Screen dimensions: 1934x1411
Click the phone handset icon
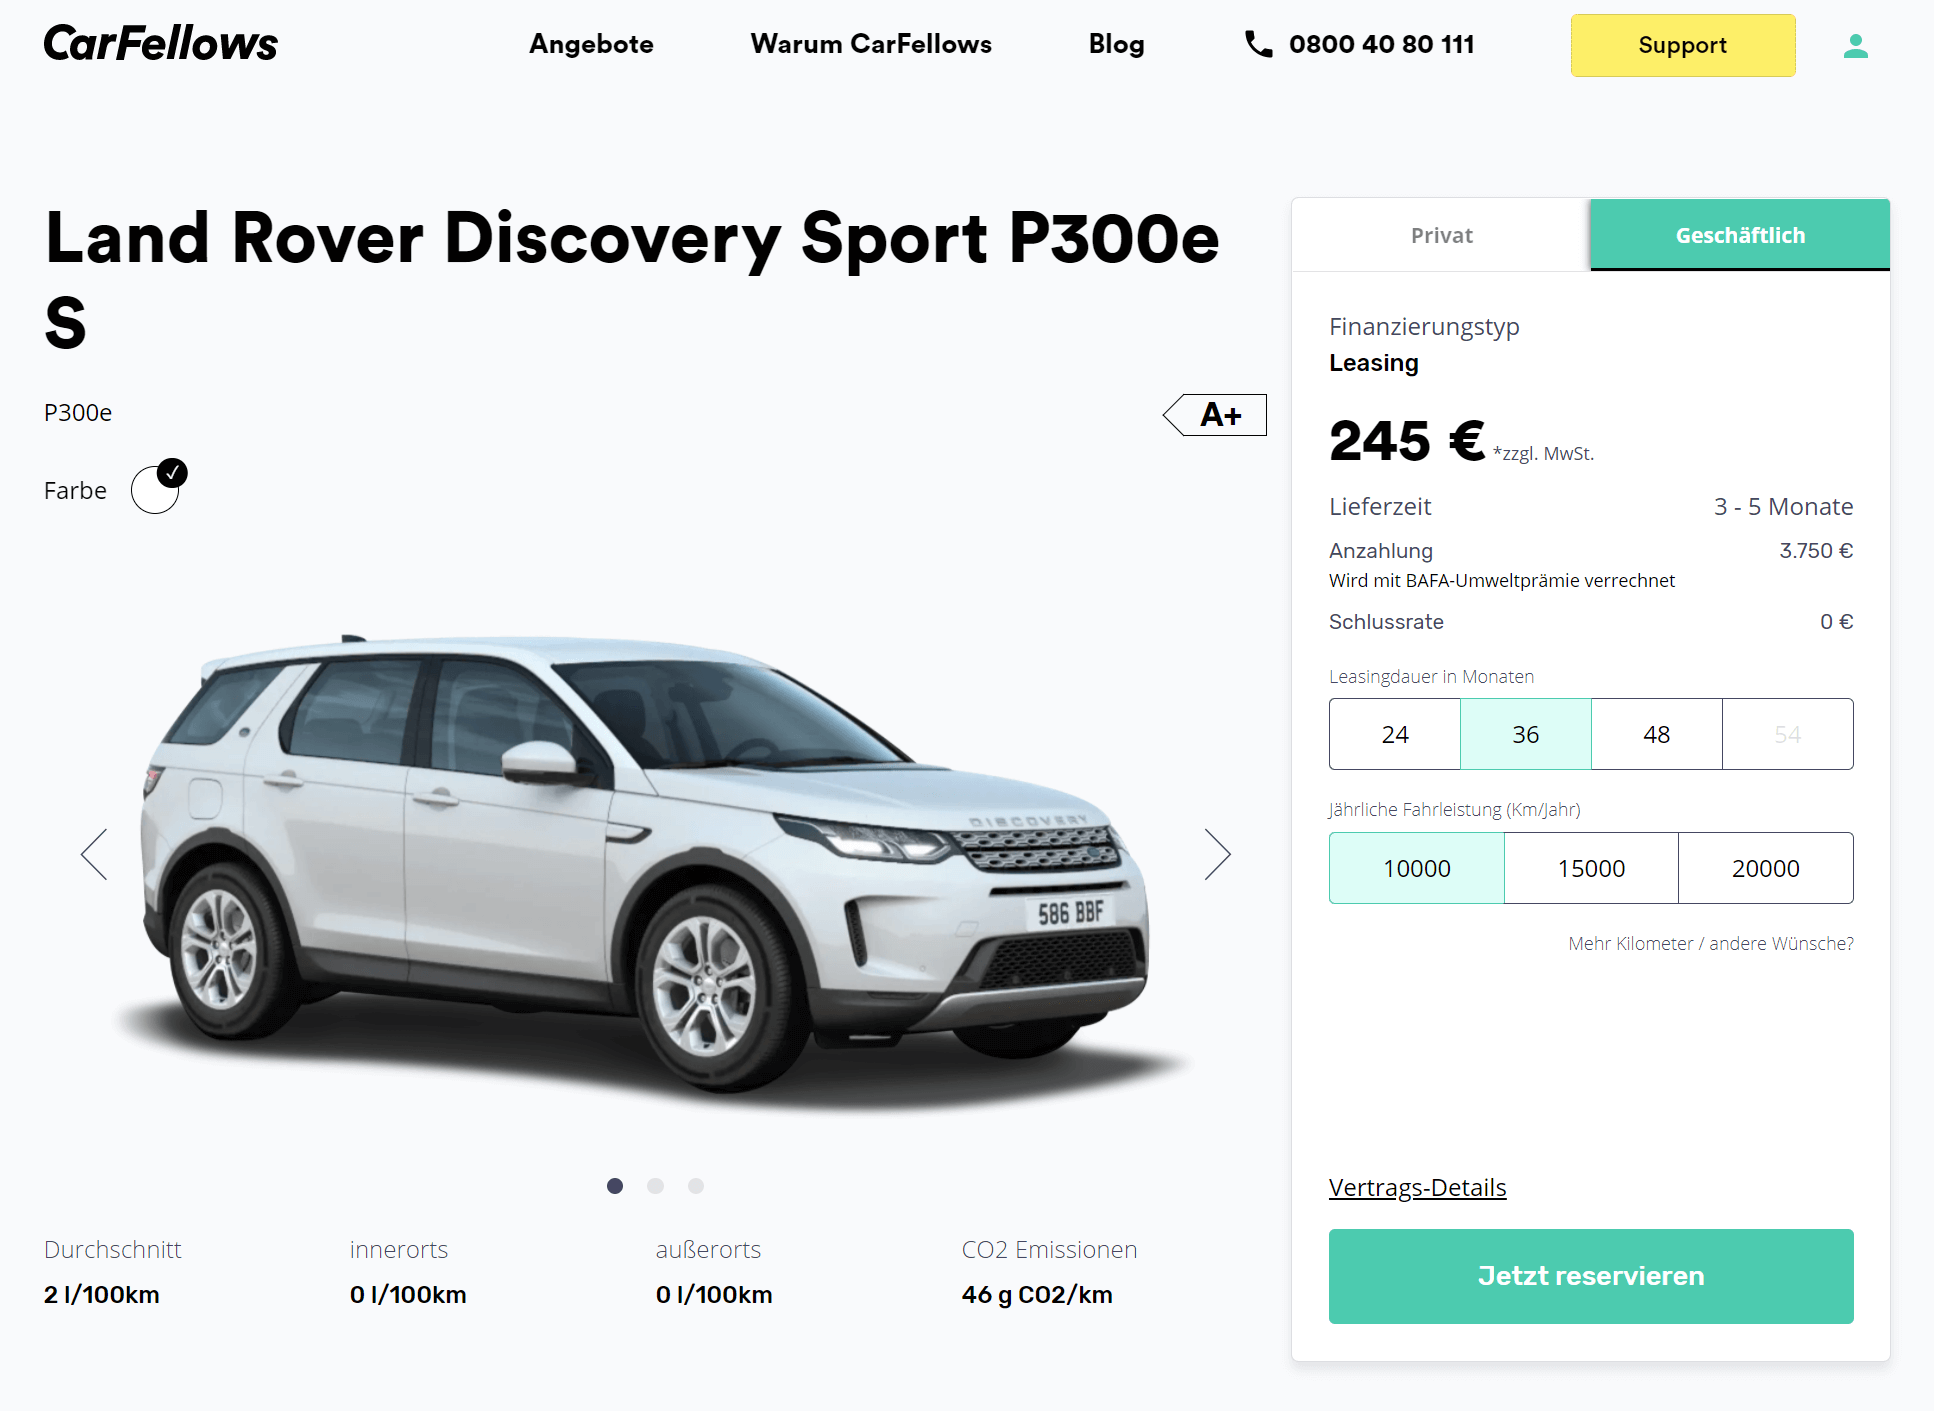(x=1258, y=44)
